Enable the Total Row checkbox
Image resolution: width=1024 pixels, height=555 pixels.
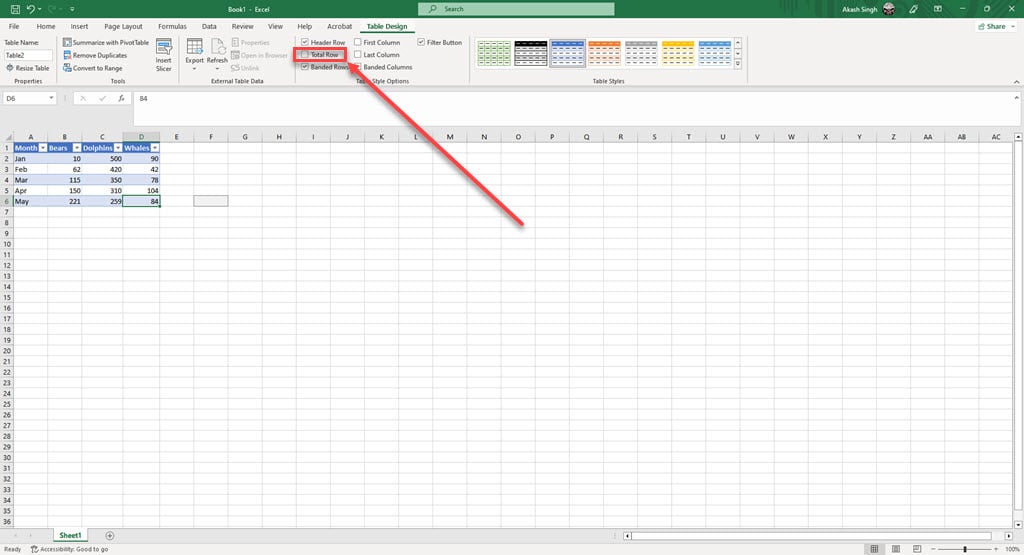click(305, 55)
